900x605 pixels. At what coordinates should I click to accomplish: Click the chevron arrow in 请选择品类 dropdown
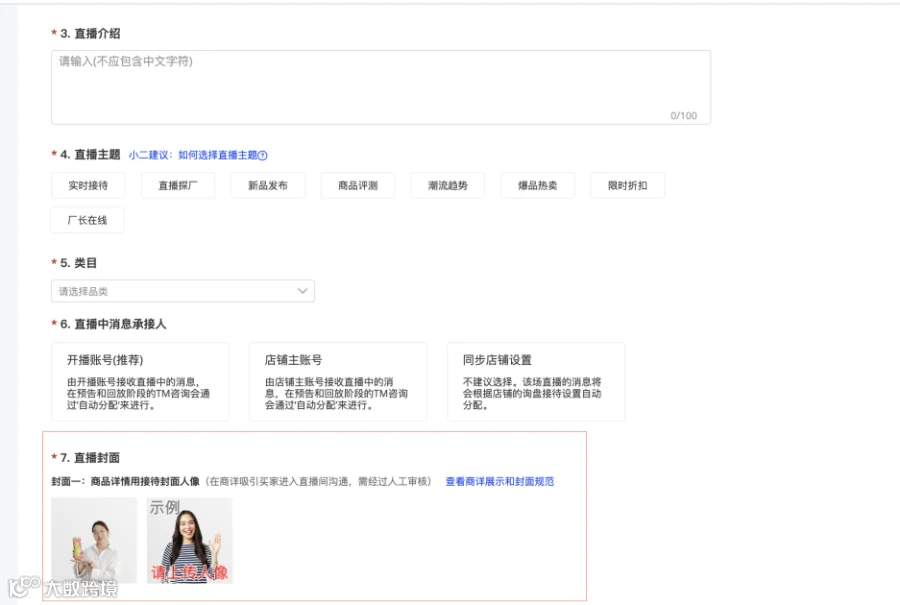click(302, 291)
